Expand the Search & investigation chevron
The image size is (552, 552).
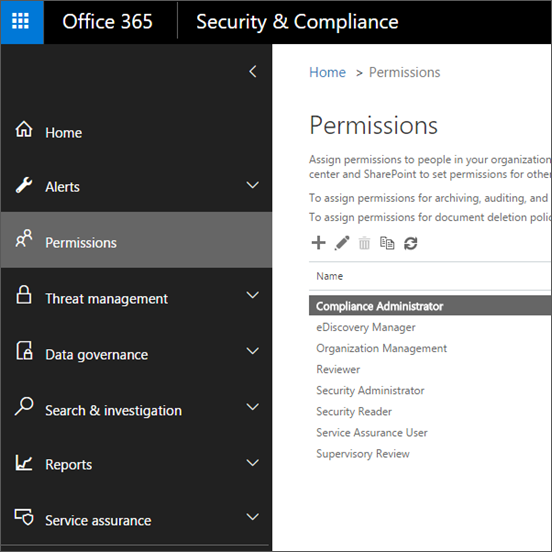point(252,407)
